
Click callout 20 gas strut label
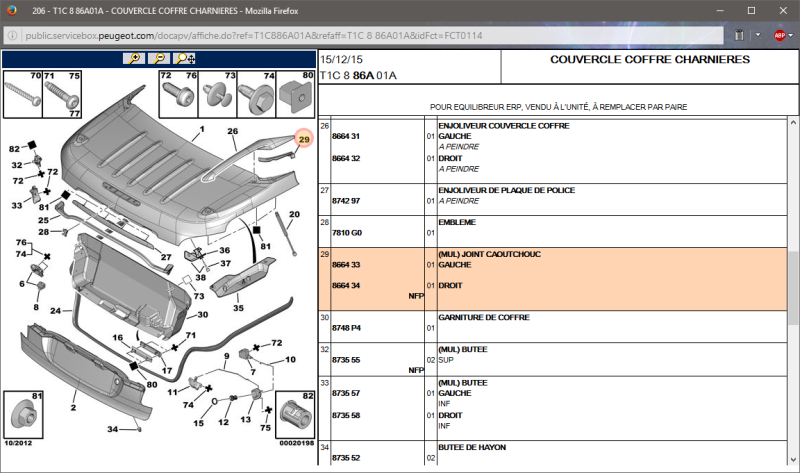pos(294,214)
